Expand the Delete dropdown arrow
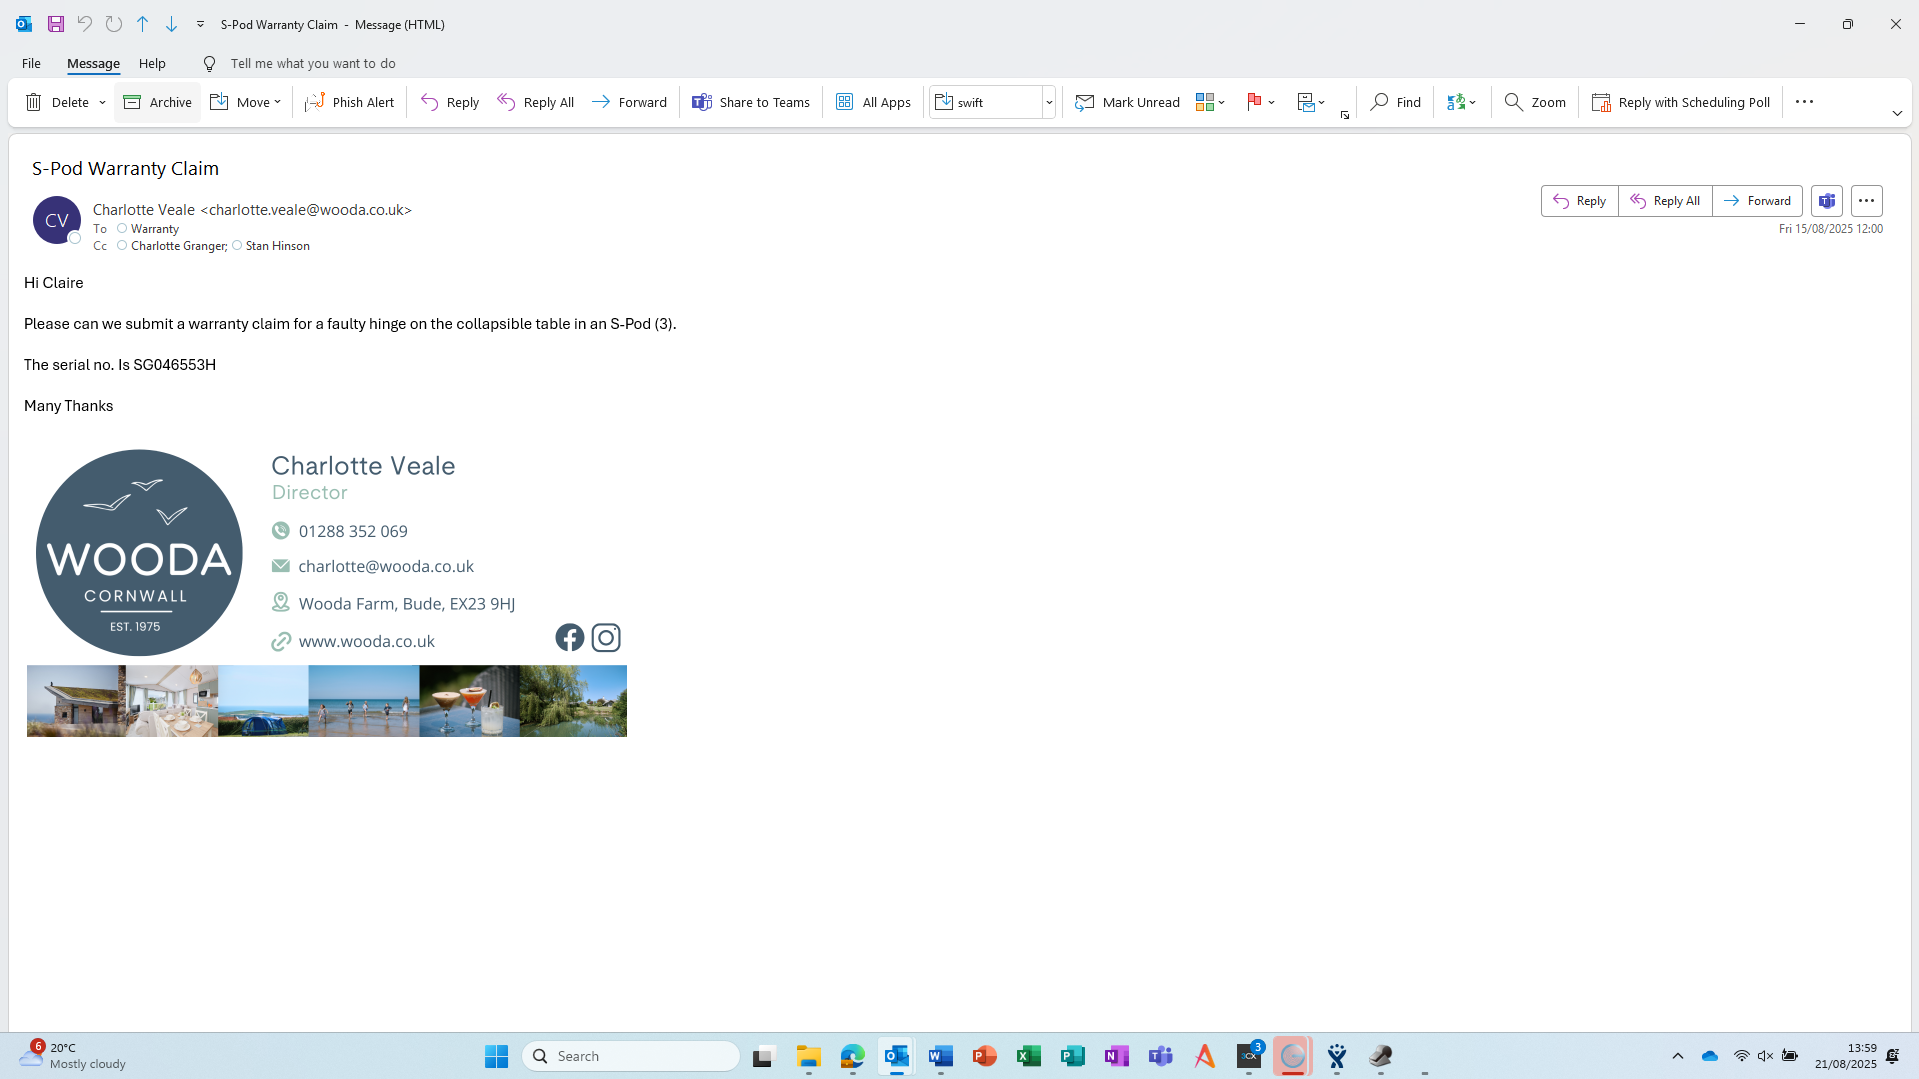 pyautogui.click(x=102, y=102)
